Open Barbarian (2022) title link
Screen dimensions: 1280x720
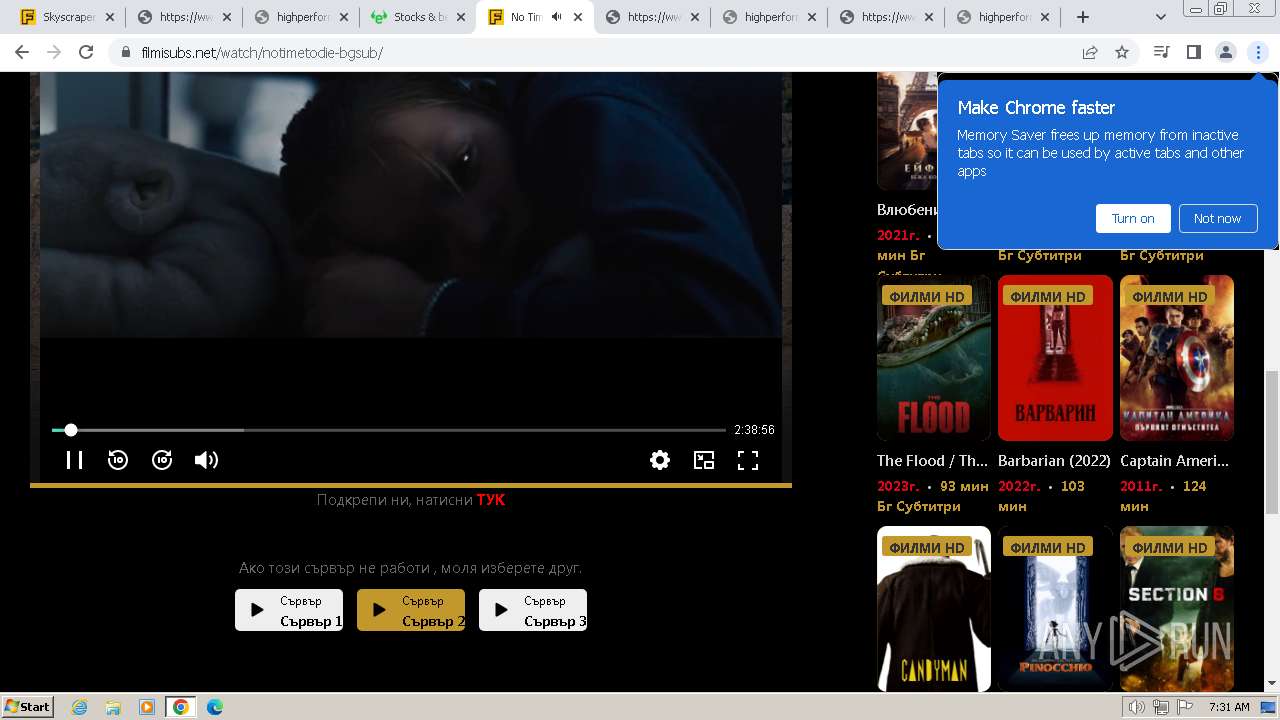tap(1054, 461)
